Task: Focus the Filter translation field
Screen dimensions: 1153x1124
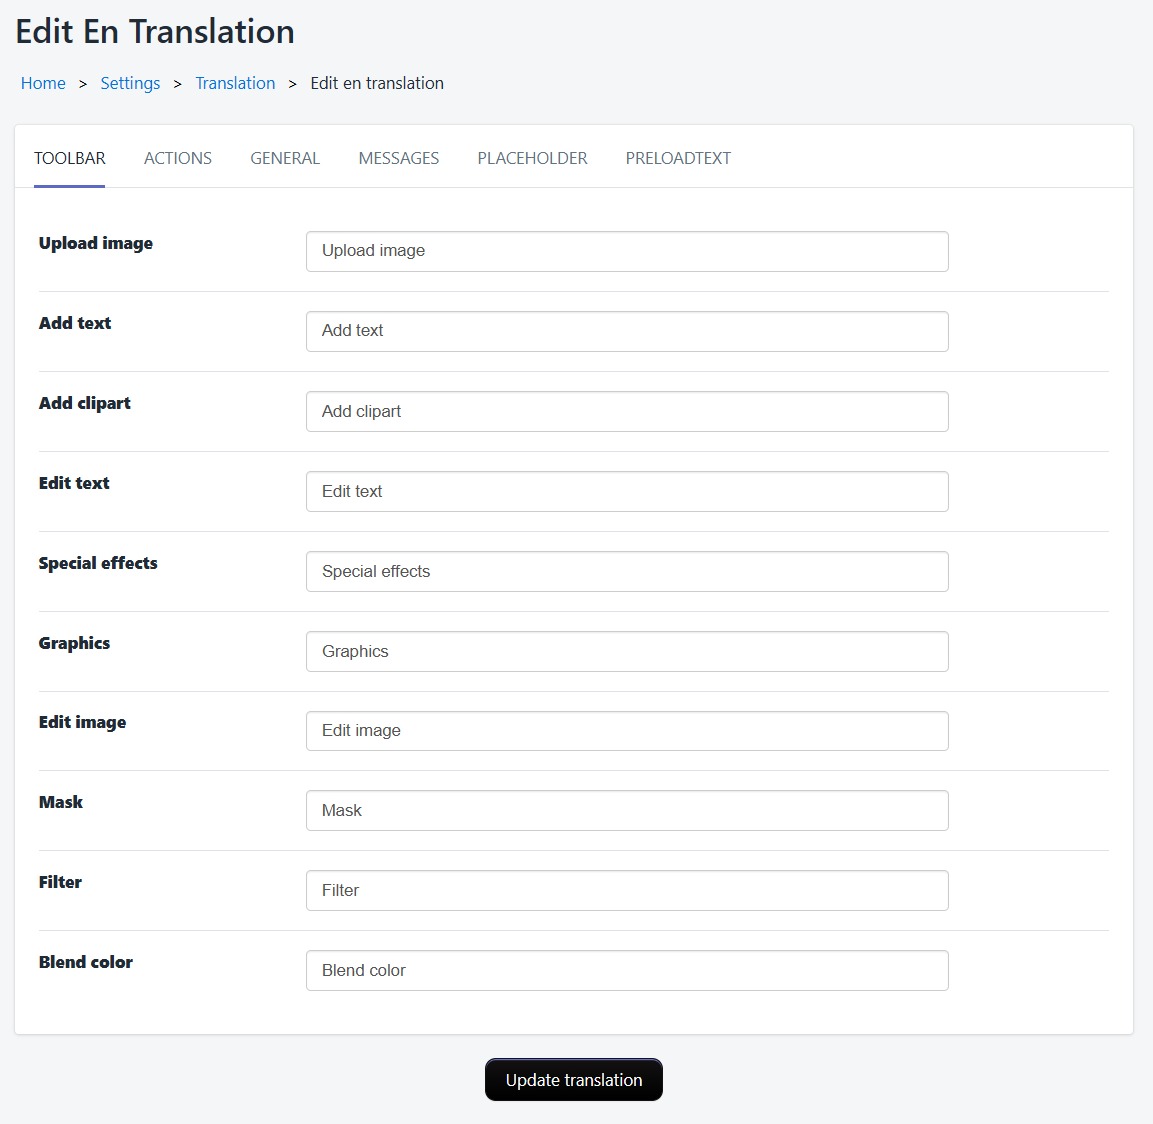Action: 626,890
